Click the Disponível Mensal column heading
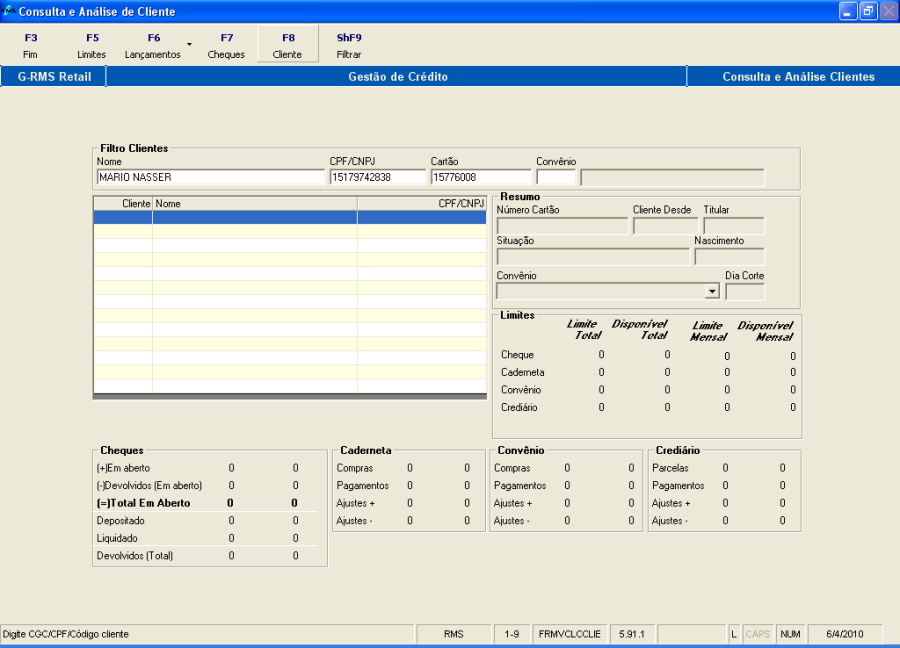This screenshot has width=900, height=648. click(766, 331)
